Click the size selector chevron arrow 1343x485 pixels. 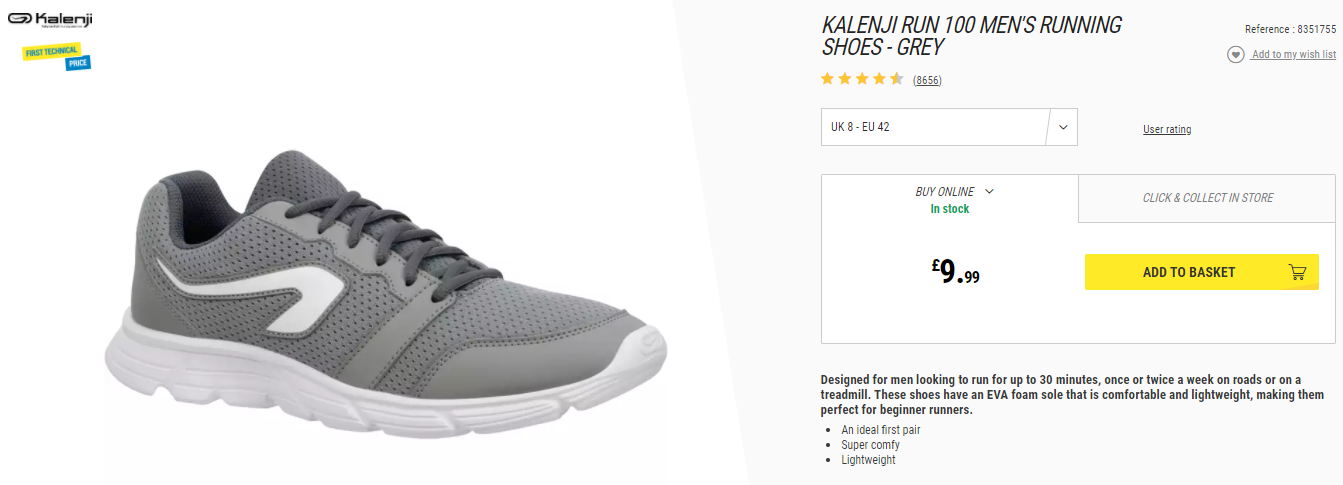(x=1063, y=127)
